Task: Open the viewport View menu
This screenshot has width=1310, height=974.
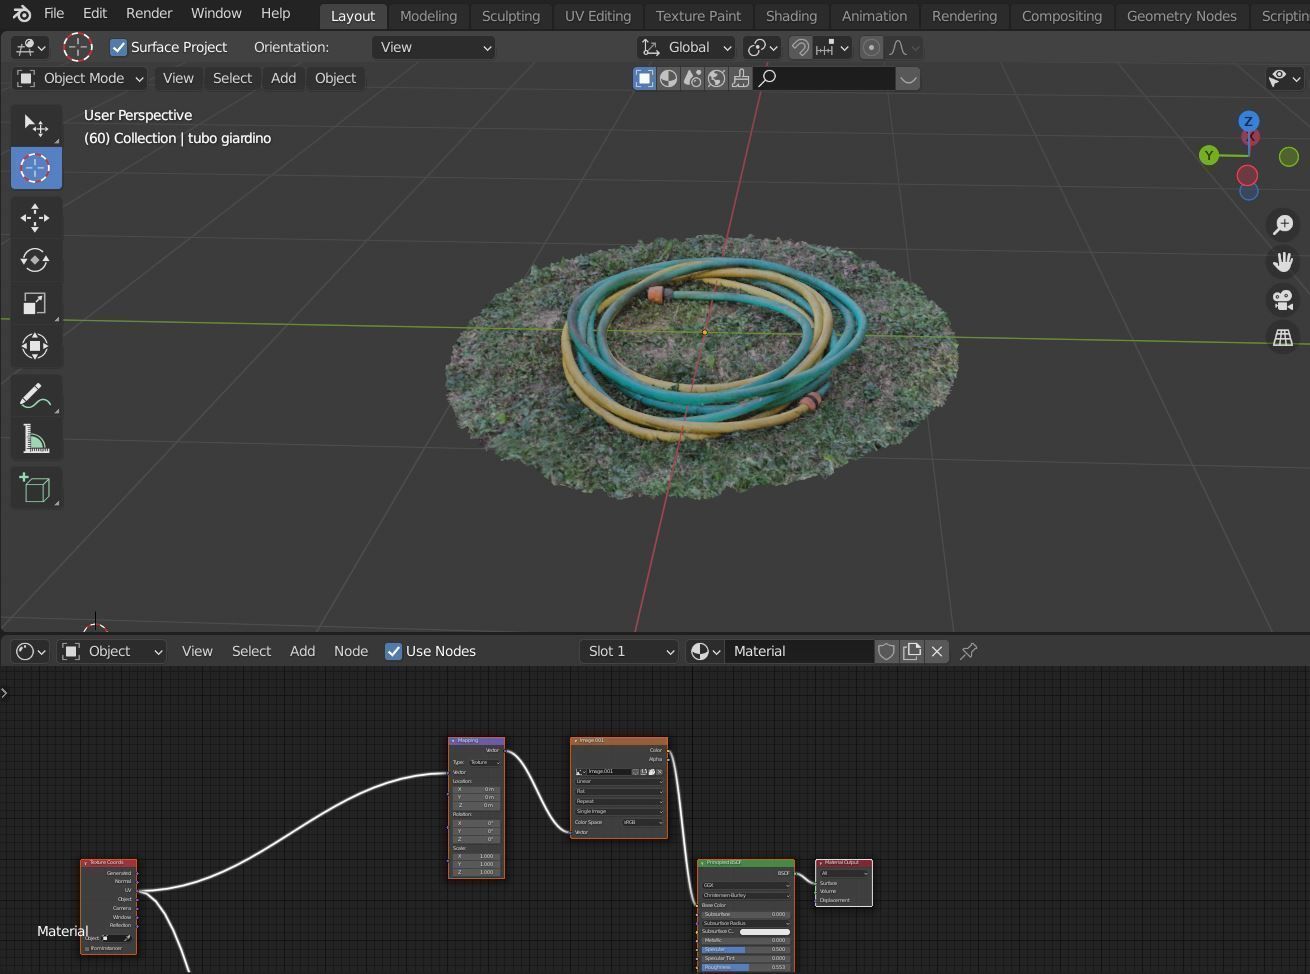Action: pos(178,78)
